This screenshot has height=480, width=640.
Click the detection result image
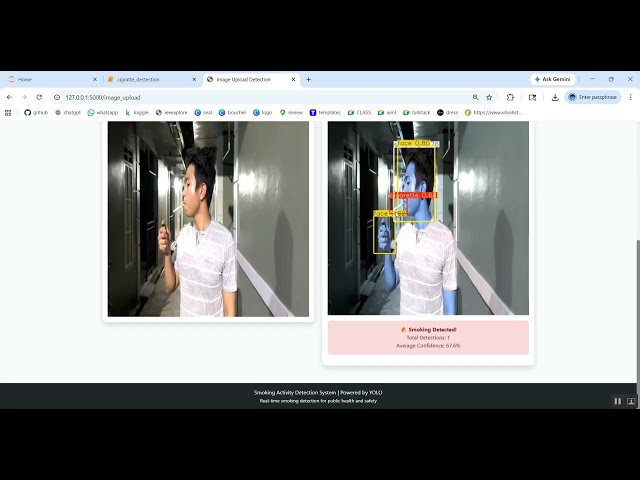428,218
